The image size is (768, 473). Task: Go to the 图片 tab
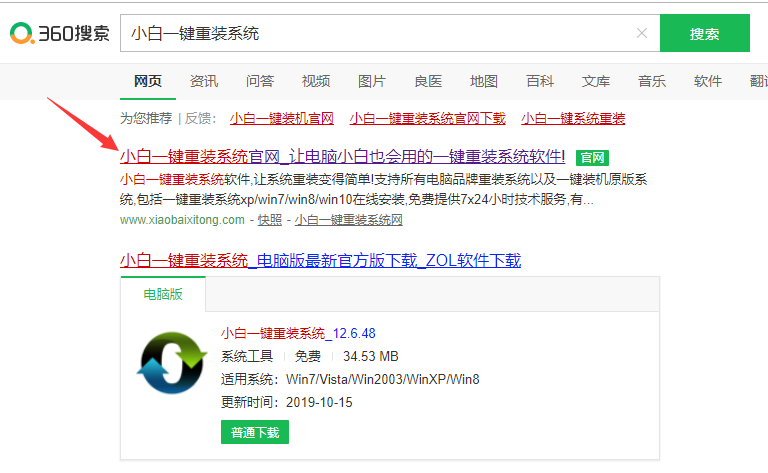[372, 81]
